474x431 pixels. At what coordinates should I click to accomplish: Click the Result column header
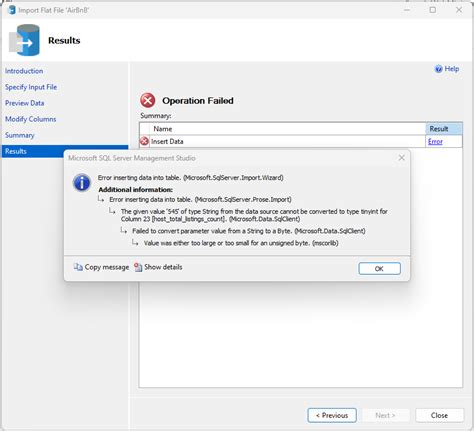(444, 129)
